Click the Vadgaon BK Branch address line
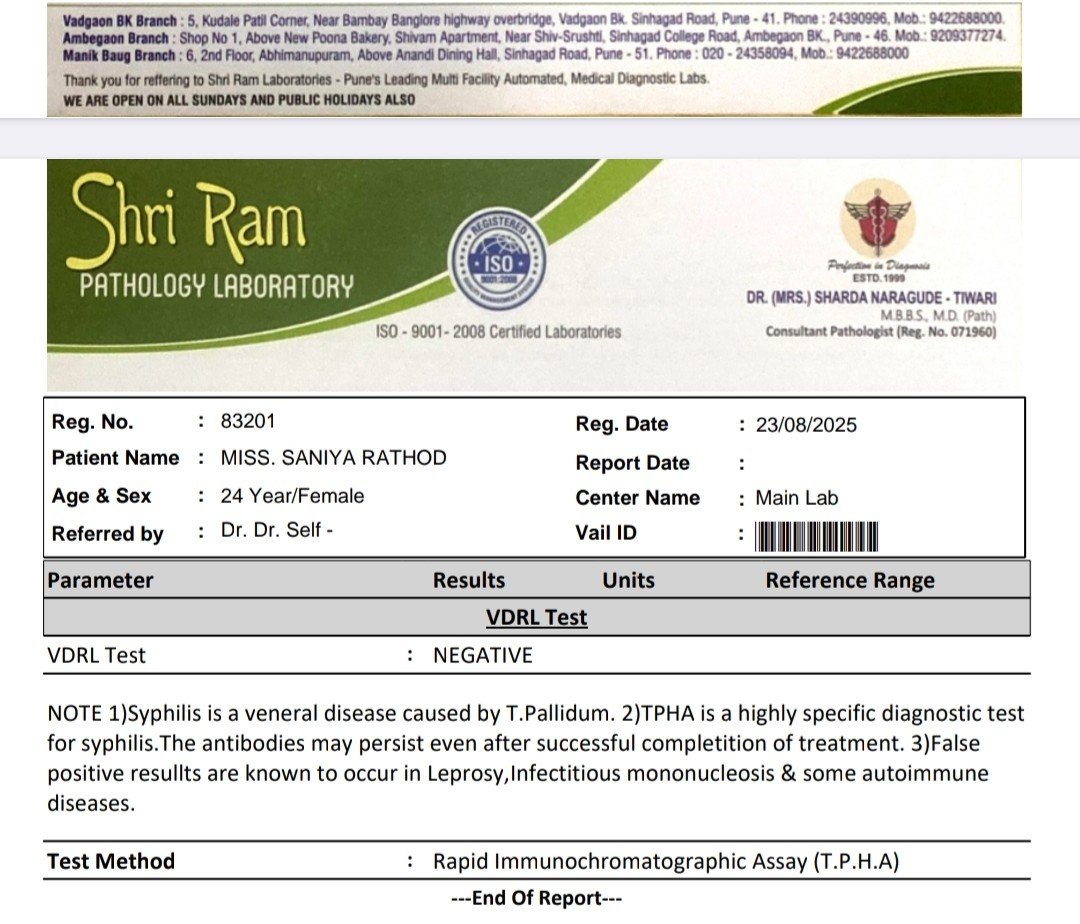The width and height of the screenshot is (1080, 924). tap(533, 19)
